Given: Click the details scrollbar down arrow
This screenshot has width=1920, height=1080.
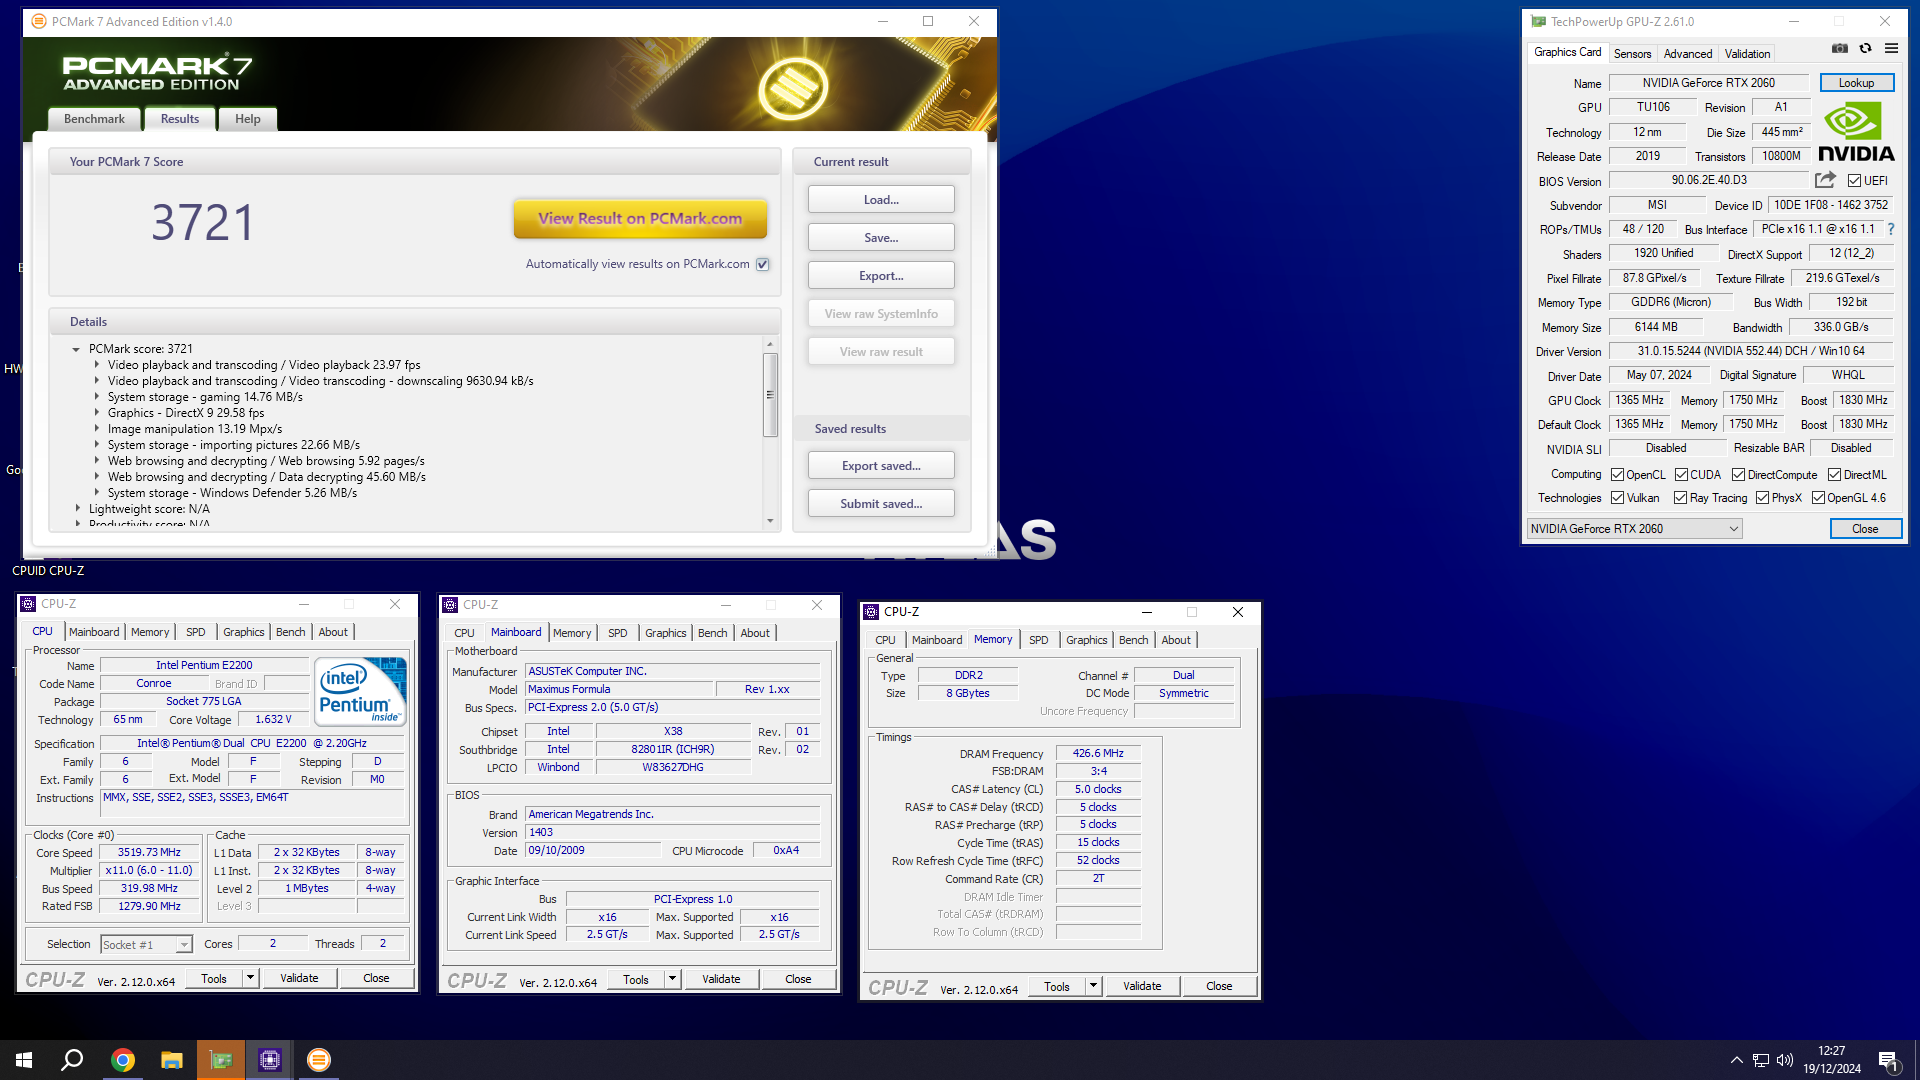Looking at the screenshot, I should (x=770, y=521).
